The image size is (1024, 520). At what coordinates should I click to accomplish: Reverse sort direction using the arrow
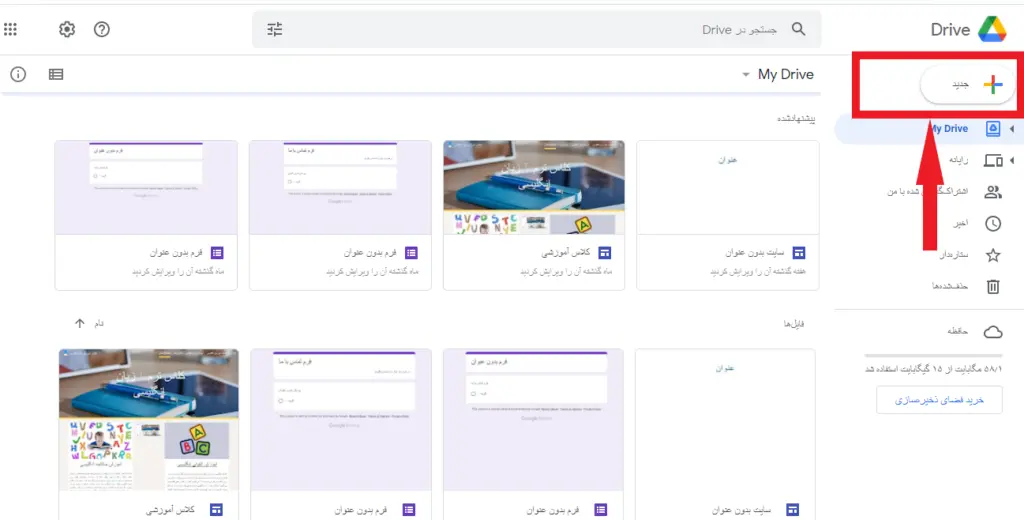pyautogui.click(x=80, y=323)
